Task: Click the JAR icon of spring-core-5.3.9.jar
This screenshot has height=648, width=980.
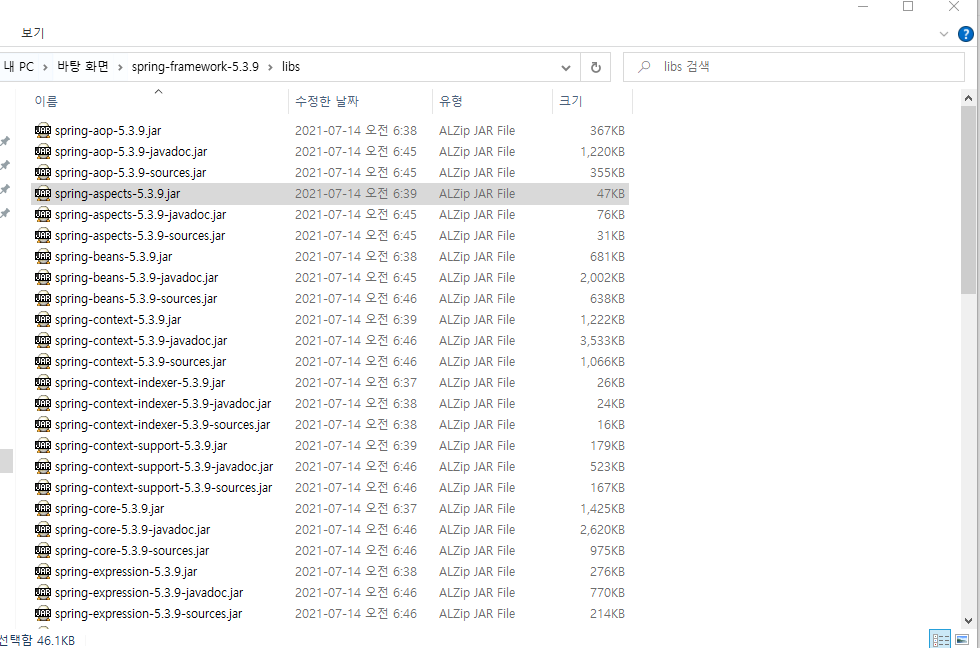Action: tap(42, 509)
